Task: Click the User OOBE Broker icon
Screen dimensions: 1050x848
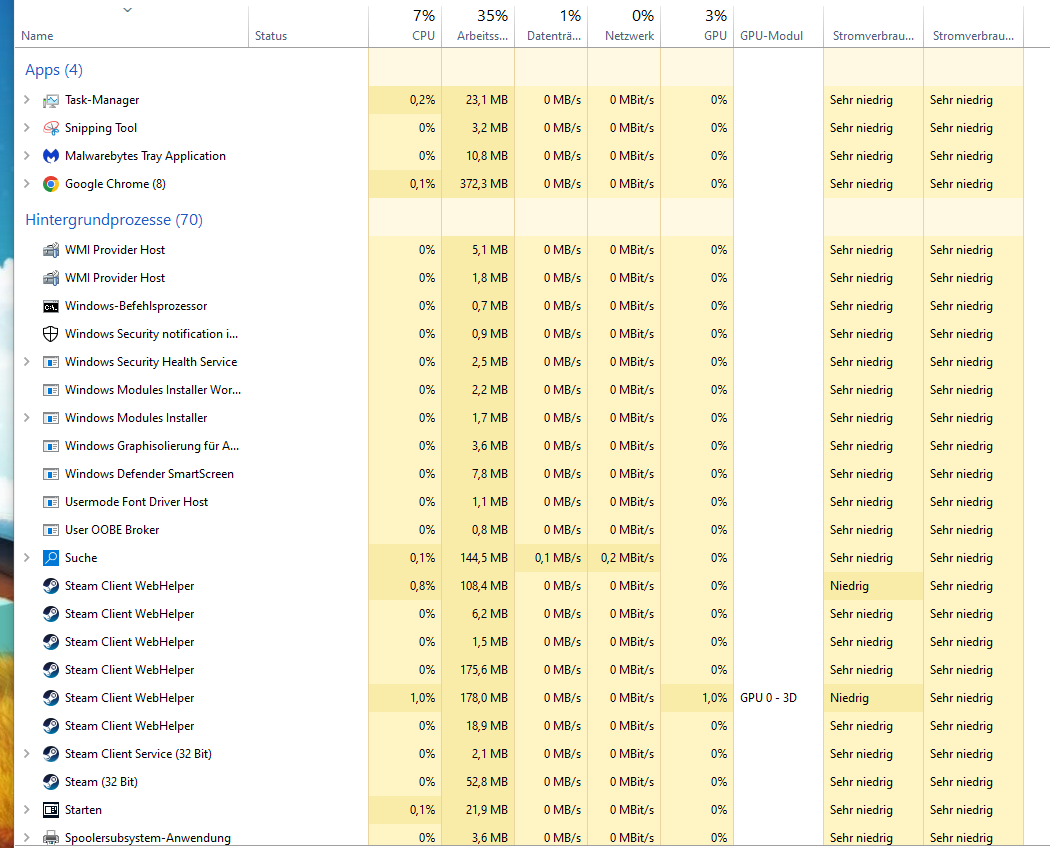Action: pos(51,531)
